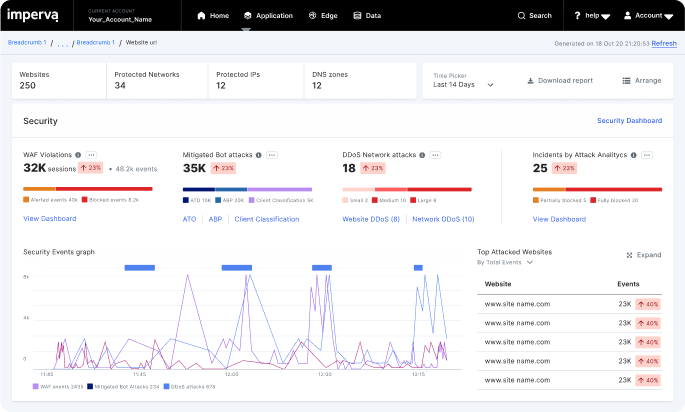
Task: Click the Expand icon for Top Attacked Websites
Action: 629,255
